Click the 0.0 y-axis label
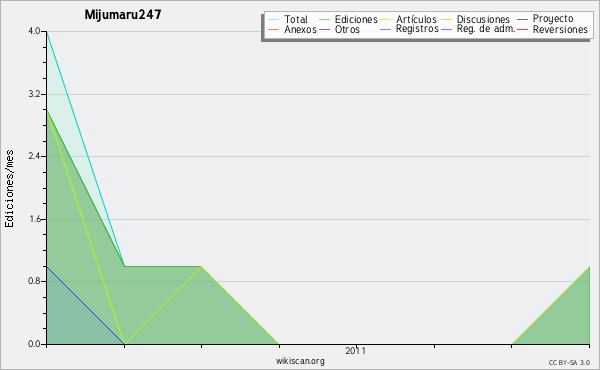Viewport: 600px width, 370px height. [x=34, y=344]
